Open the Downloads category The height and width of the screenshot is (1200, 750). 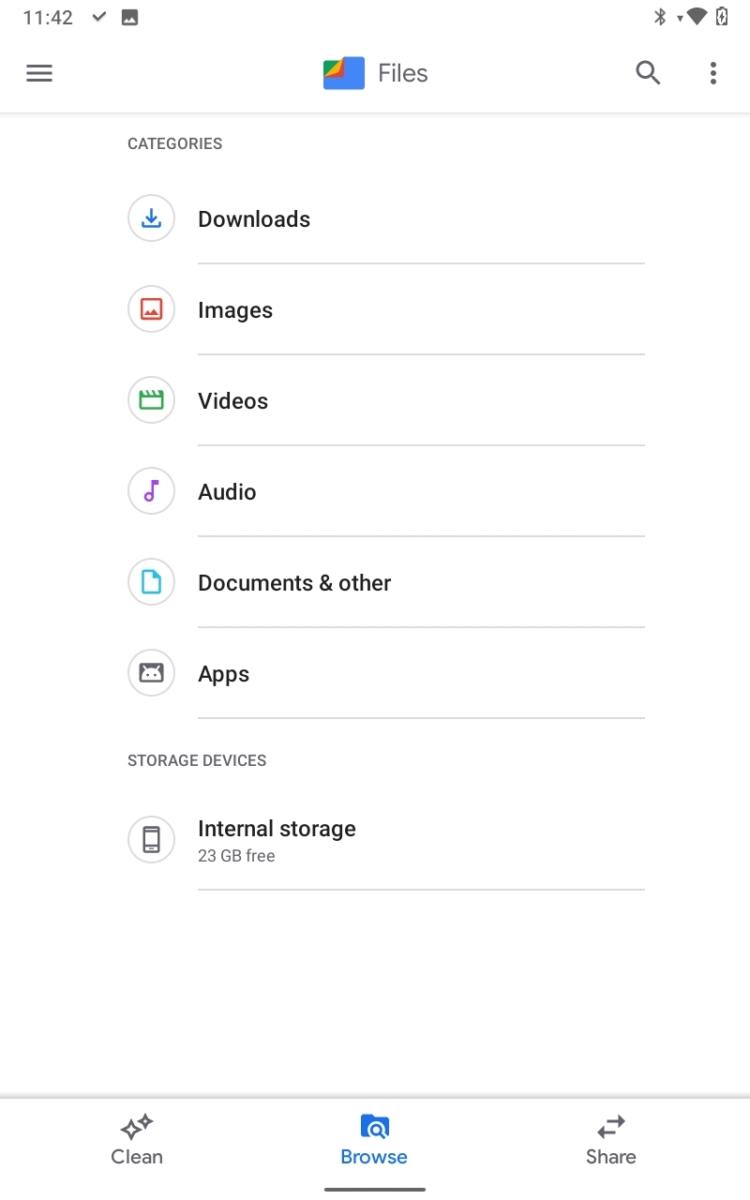pyautogui.click(x=254, y=219)
